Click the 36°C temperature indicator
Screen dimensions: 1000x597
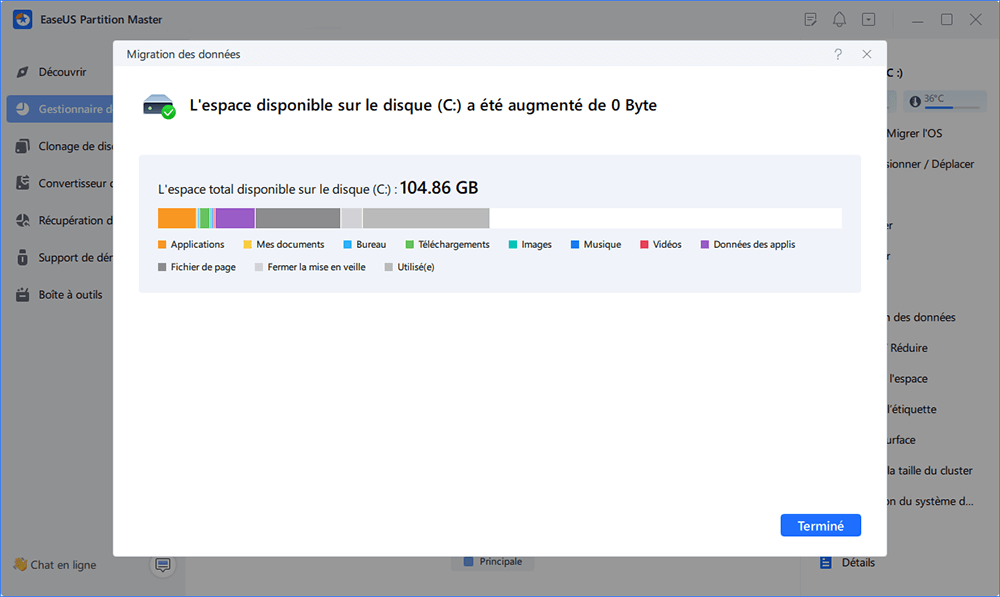(x=945, y=101)
